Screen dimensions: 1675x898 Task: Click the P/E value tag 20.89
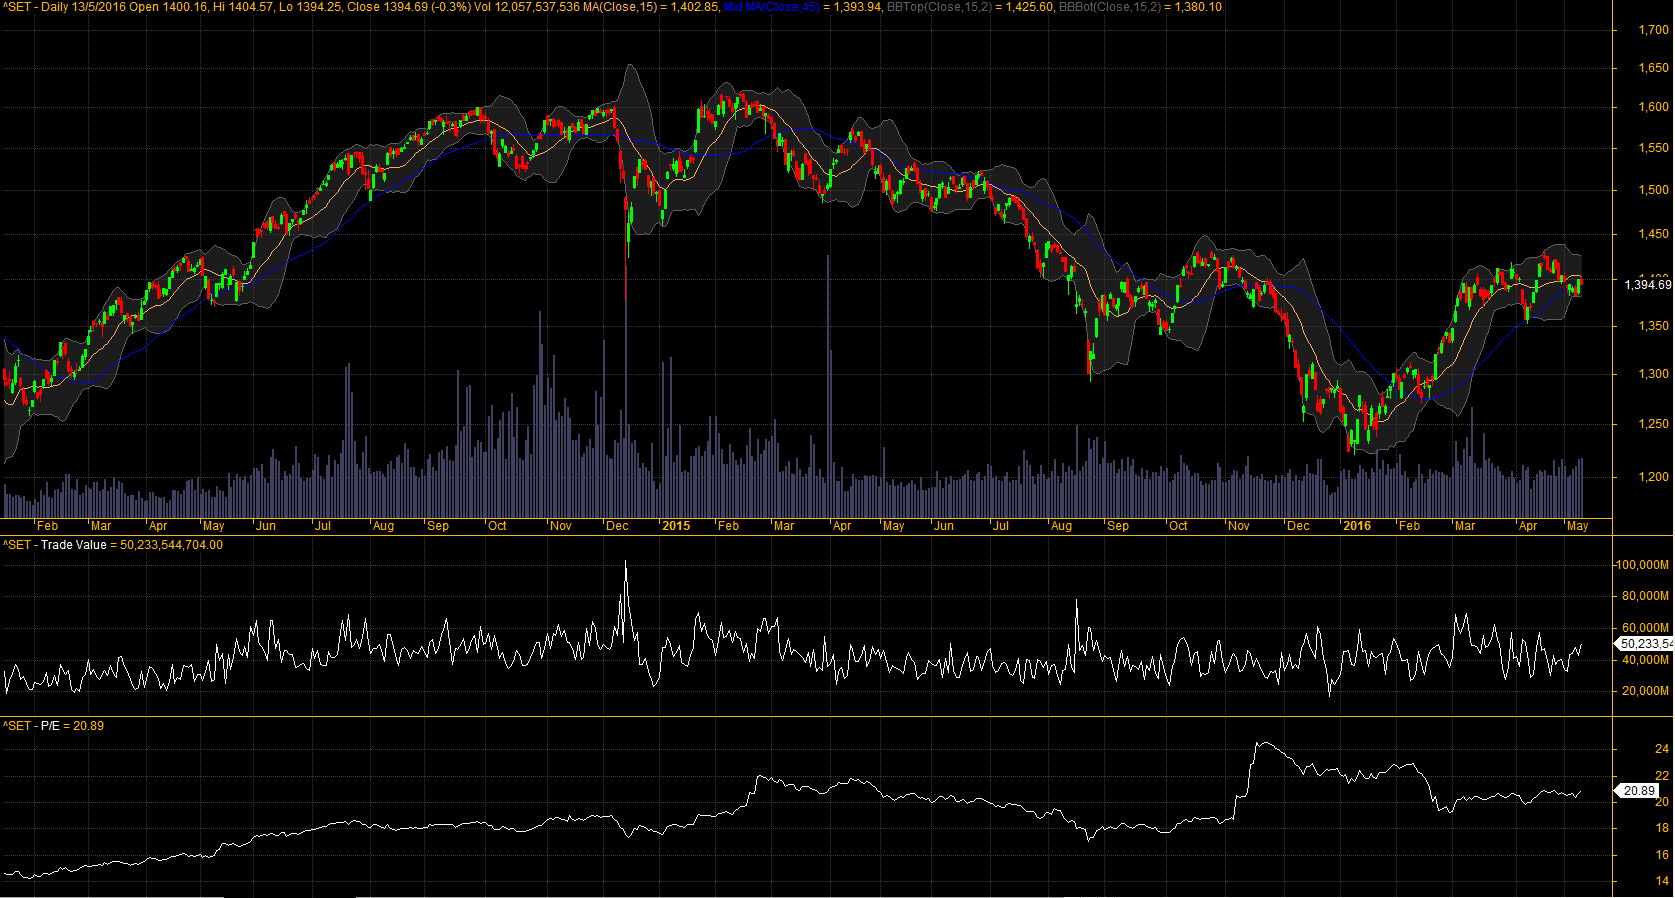point(1639,791)
